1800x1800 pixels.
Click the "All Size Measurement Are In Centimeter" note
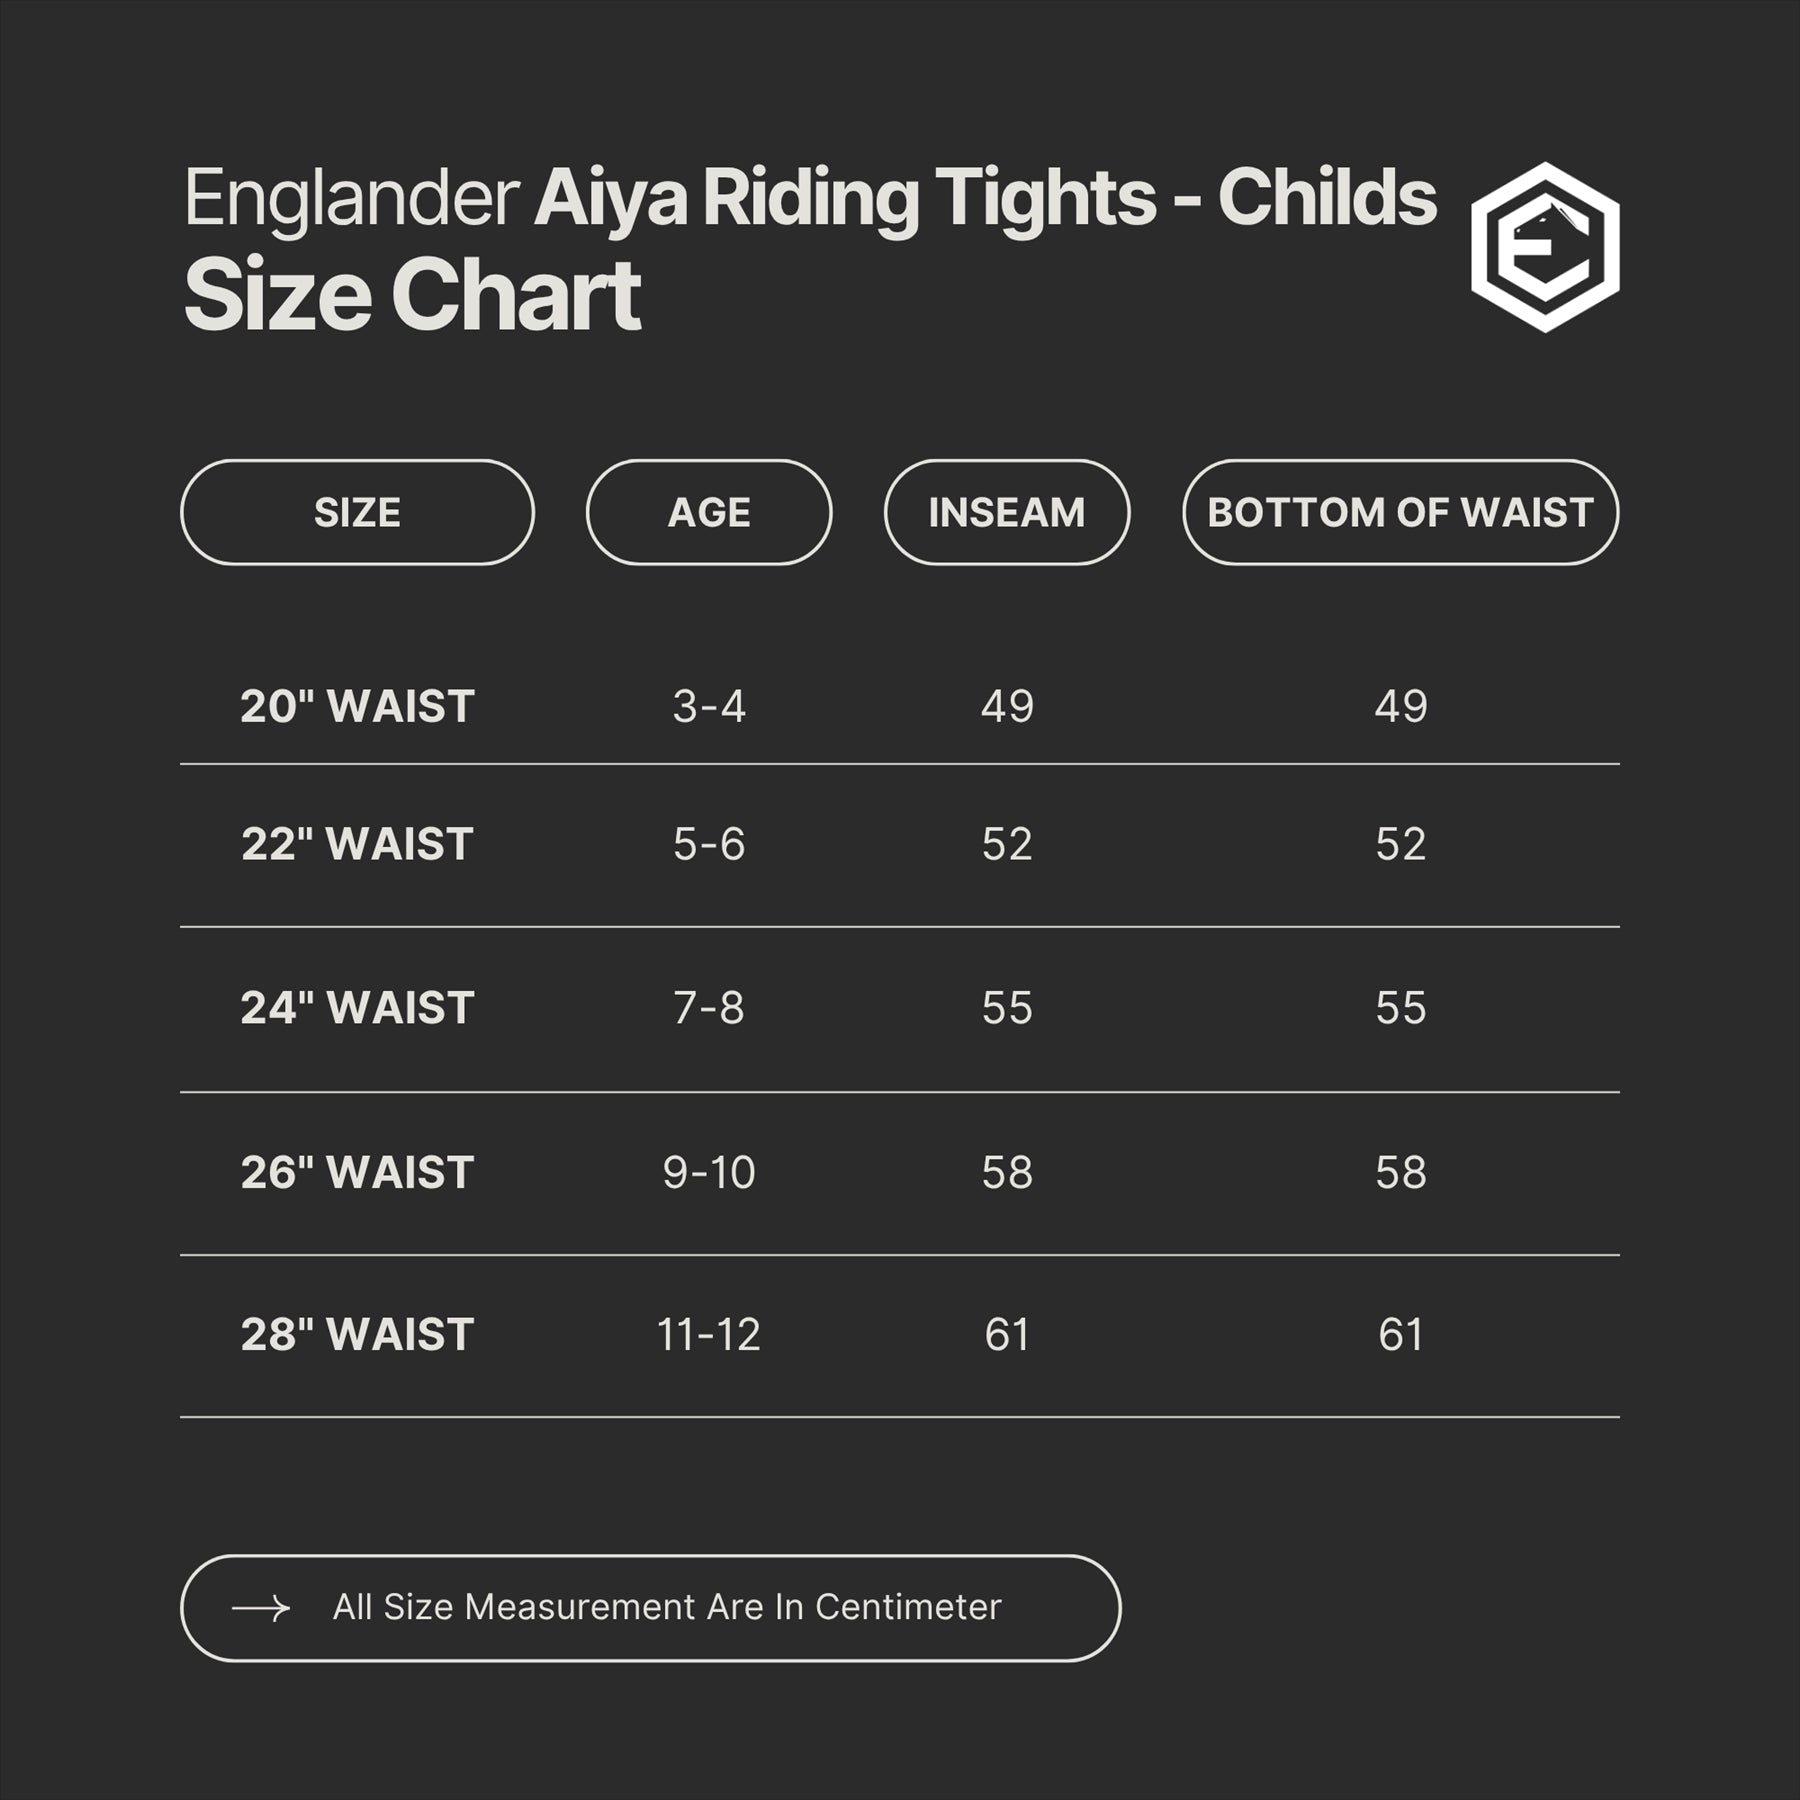pos(667,1607)
